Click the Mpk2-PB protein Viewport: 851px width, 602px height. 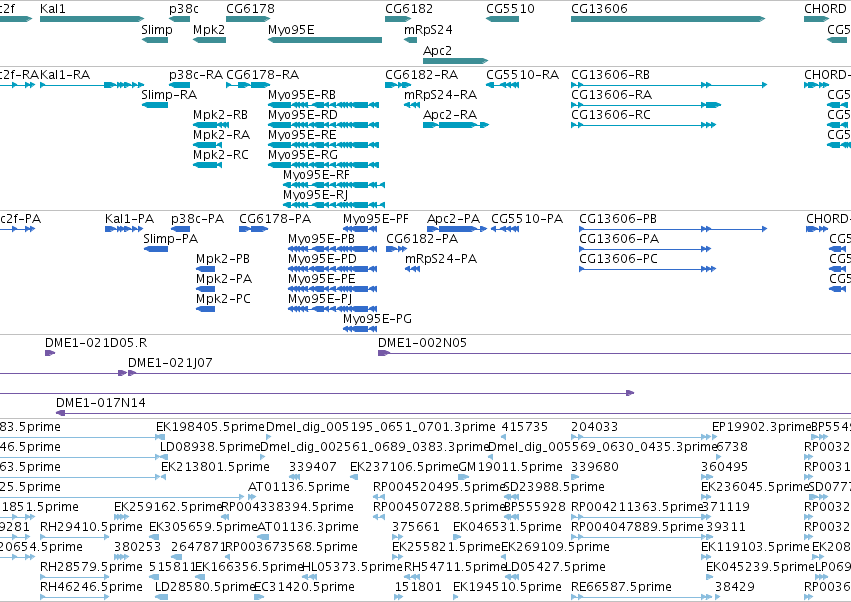point(206,269)
